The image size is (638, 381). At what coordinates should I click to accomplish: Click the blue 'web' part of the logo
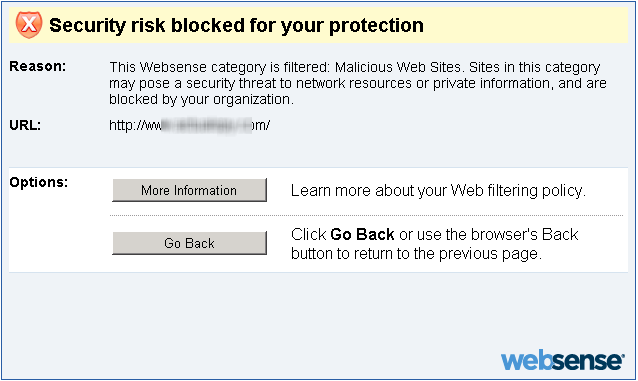point(527,360)
